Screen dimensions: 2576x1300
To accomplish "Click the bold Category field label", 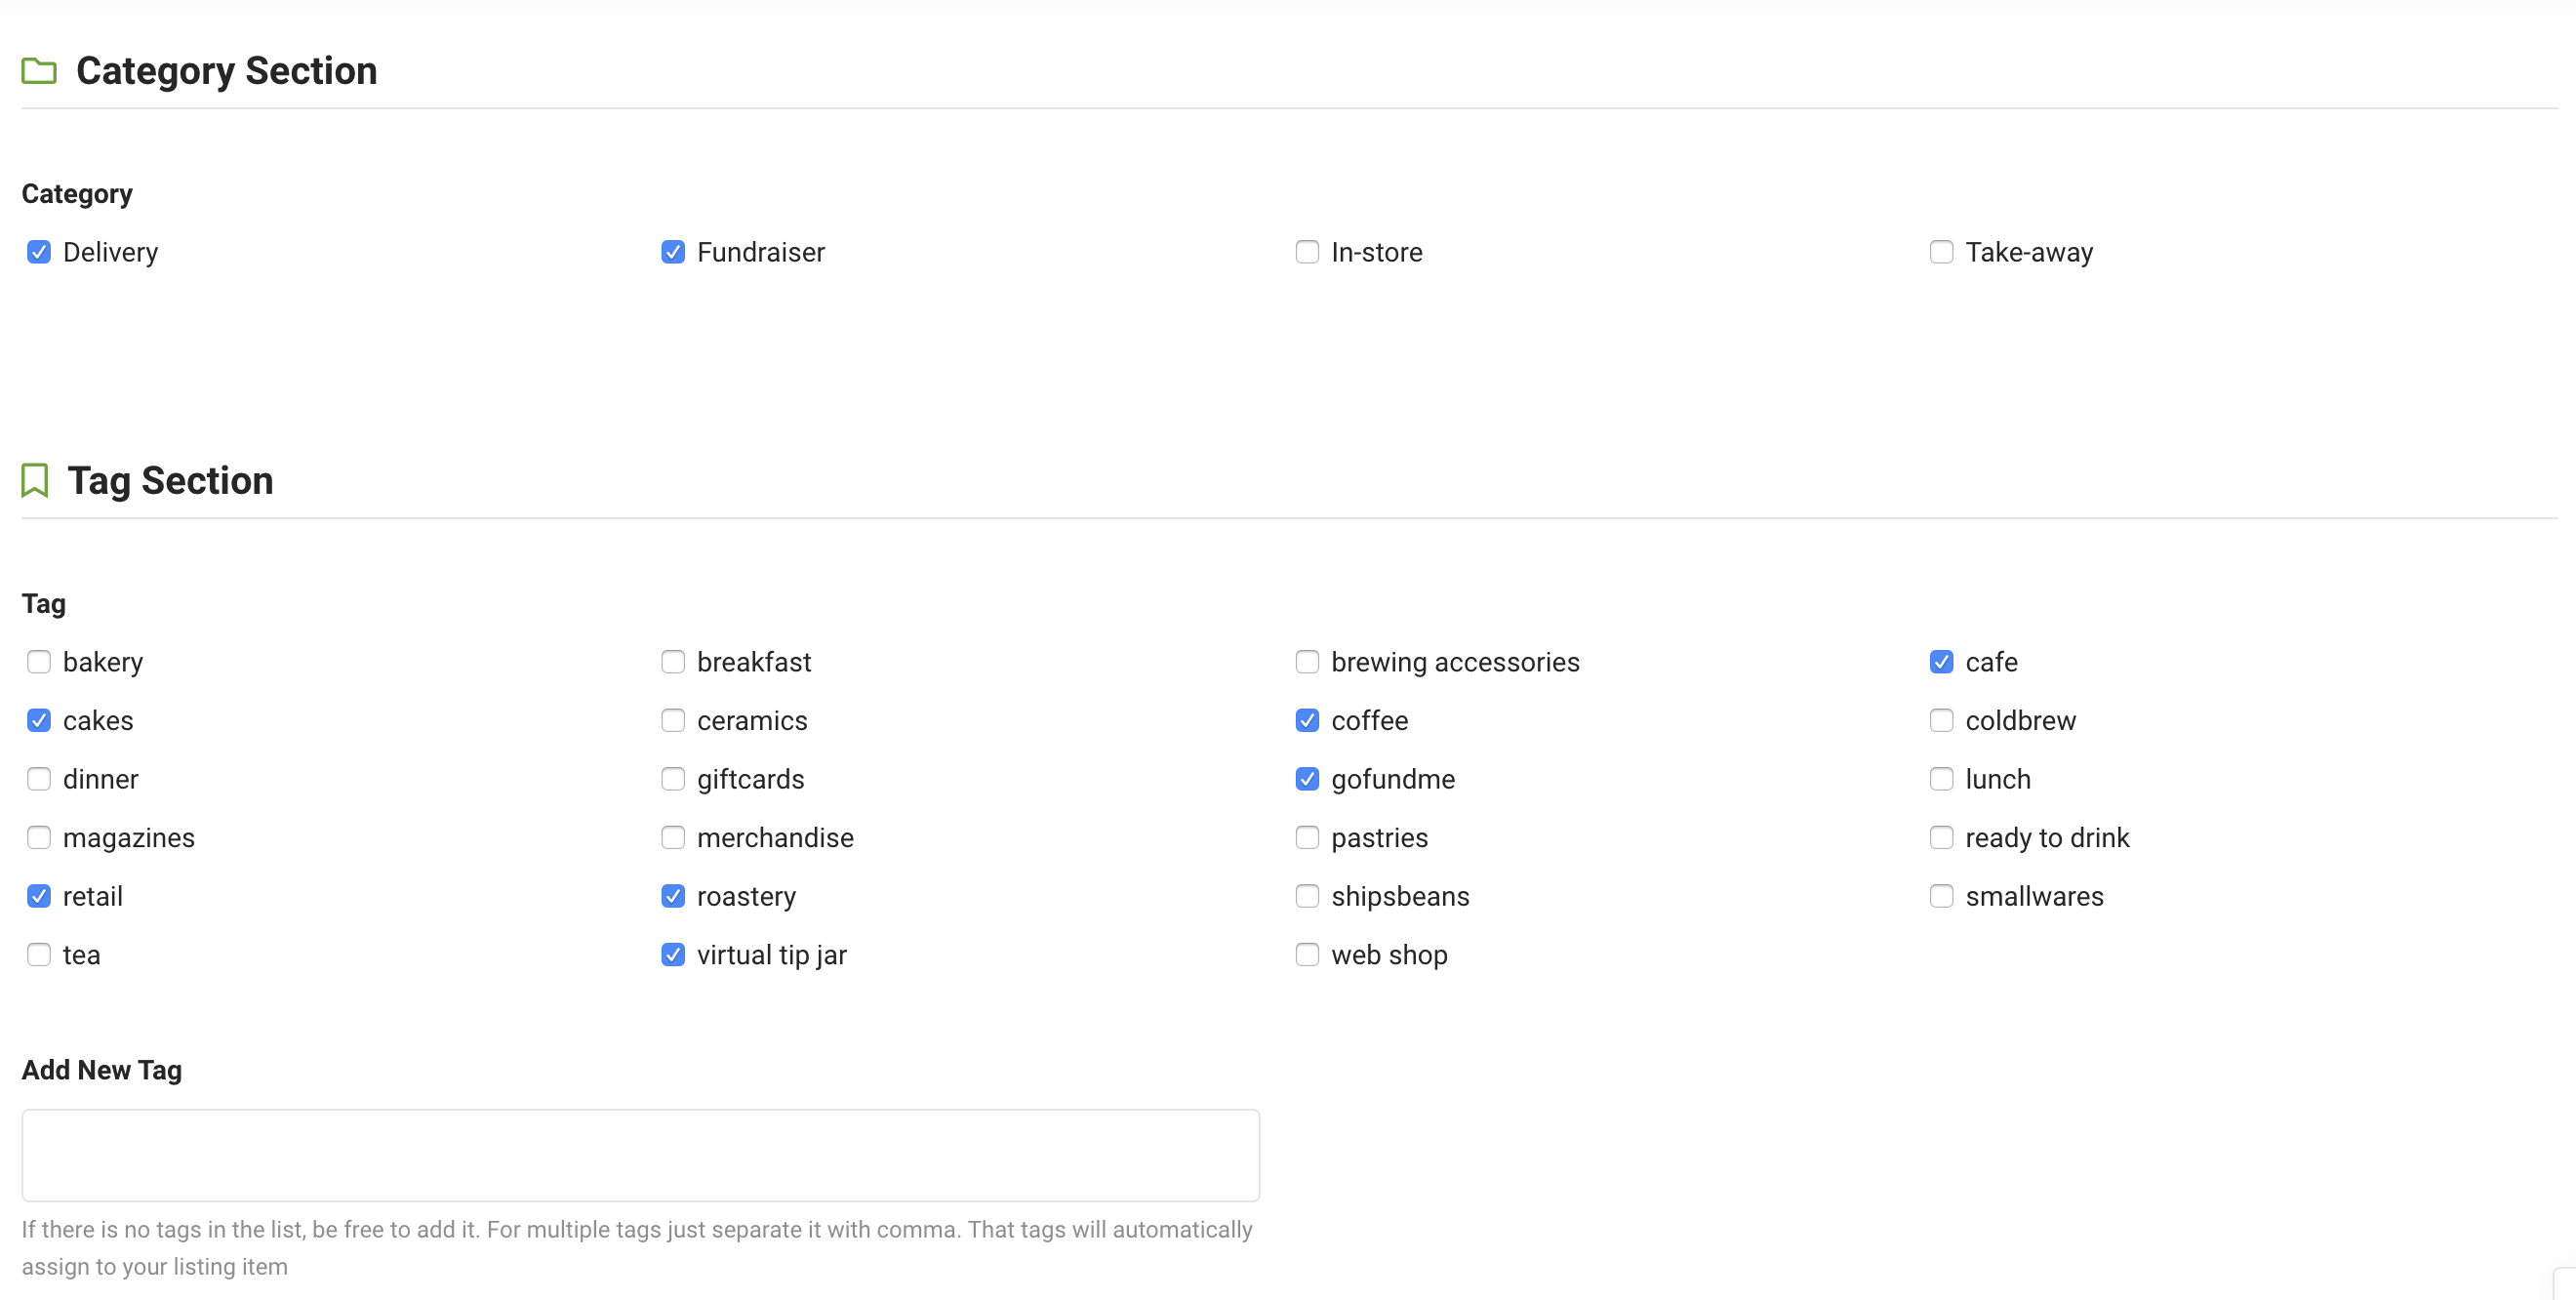I will [x=77, y=194].
